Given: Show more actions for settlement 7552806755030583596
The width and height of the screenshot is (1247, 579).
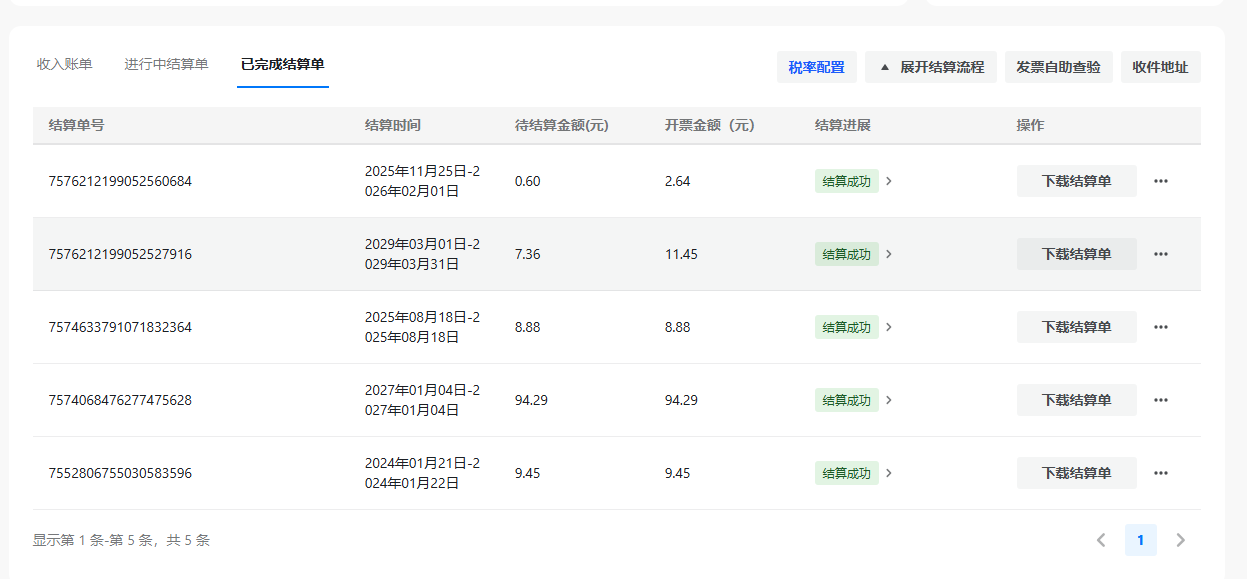Looking at the screenshot, I should tap(1160, 473).
